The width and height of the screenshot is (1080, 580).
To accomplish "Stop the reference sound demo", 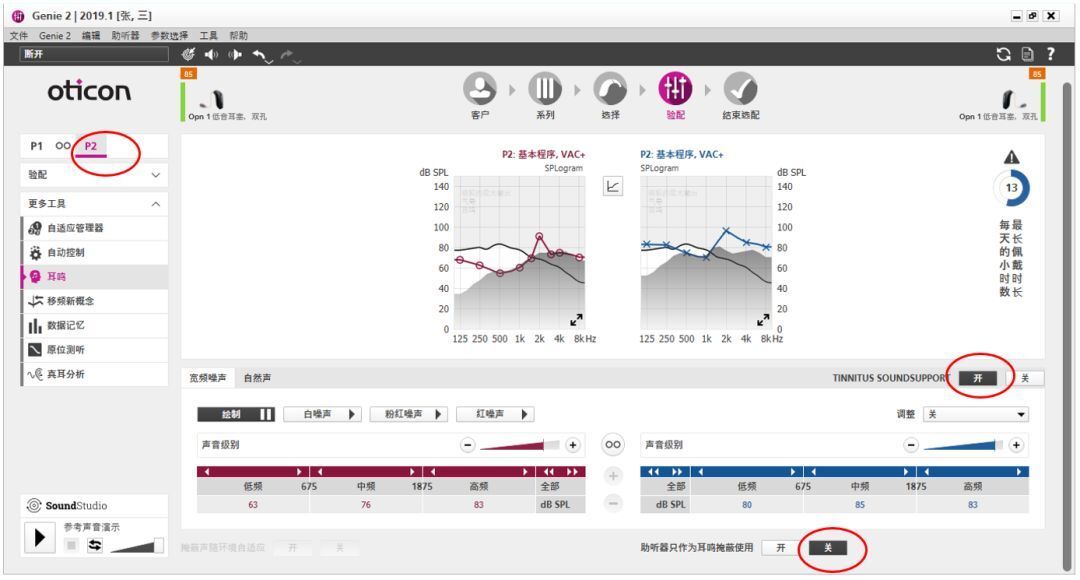I will [x=71, y=545].
